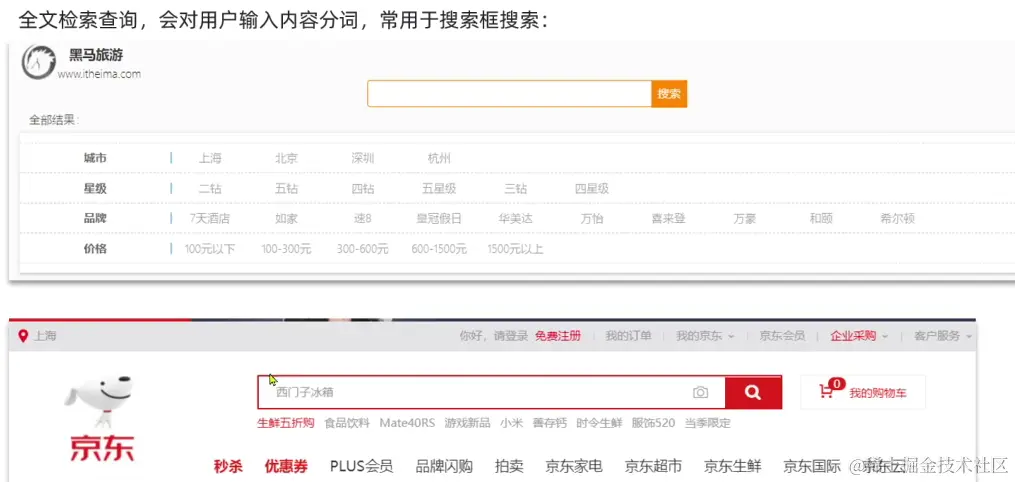The width and height of the screenshot is (1015, 482).
Task: Filter by price 300-600元
Action: (x=362, y=249)
